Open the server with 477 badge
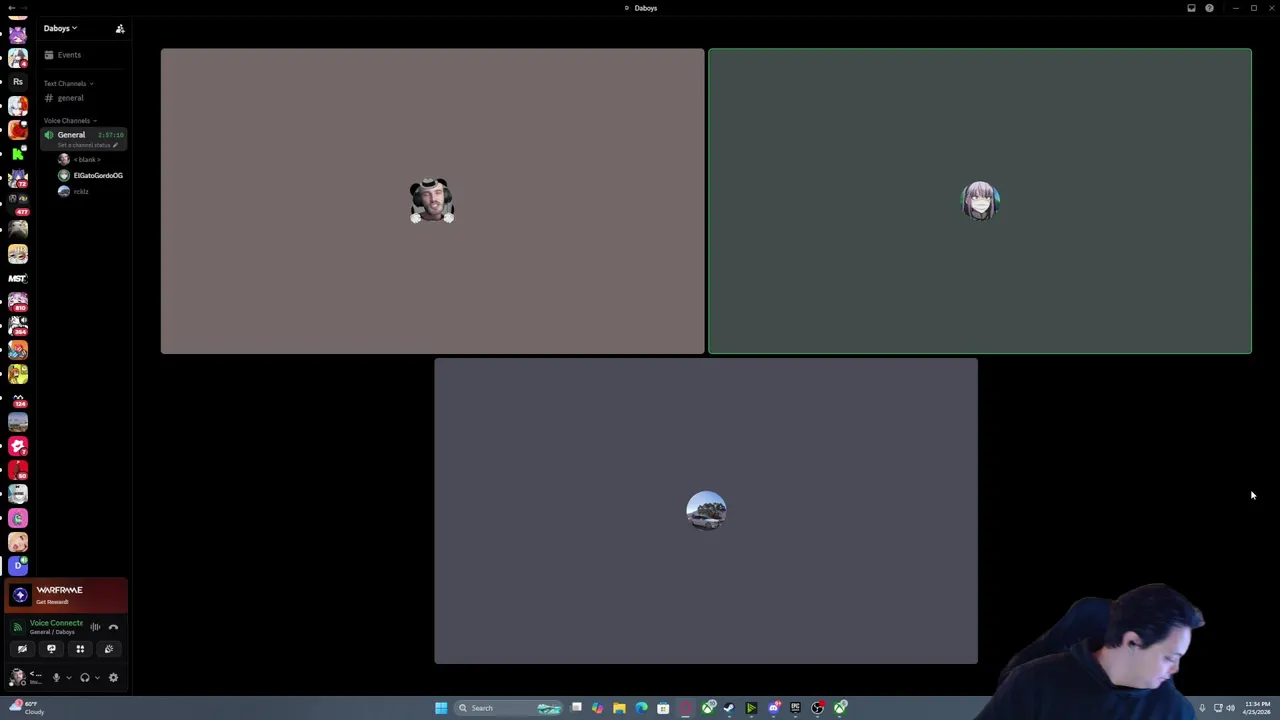This screenshot has height=720, width=1280. click(x=18, y=203)
